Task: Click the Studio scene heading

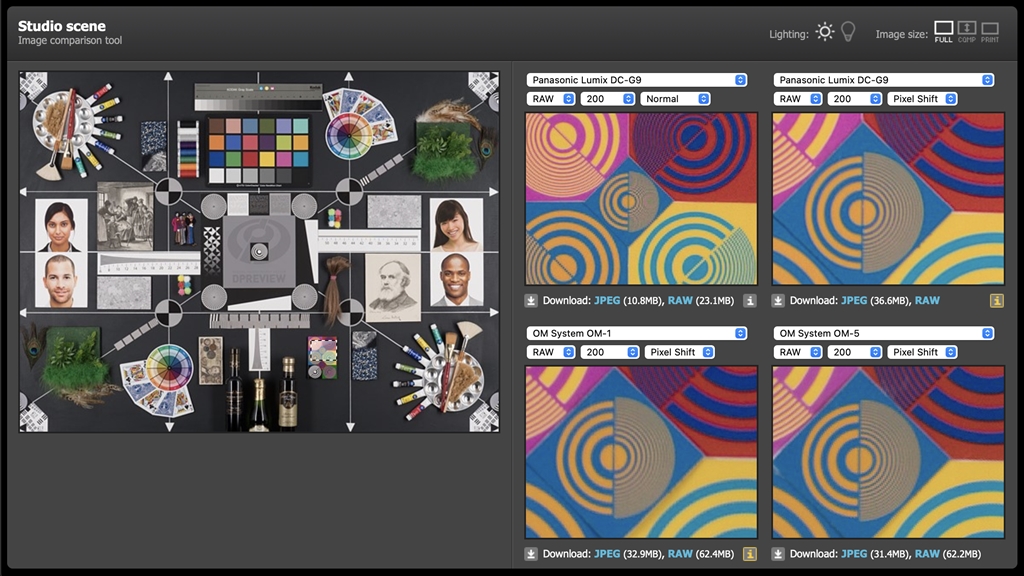Action: 61,26
